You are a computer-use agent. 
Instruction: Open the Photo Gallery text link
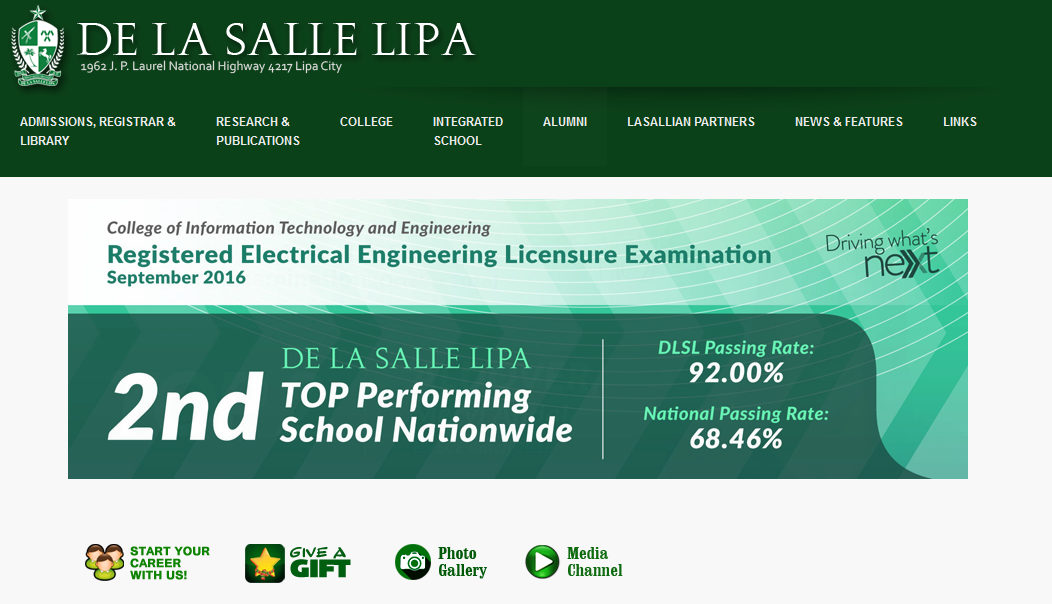click(x=462, y=562)
